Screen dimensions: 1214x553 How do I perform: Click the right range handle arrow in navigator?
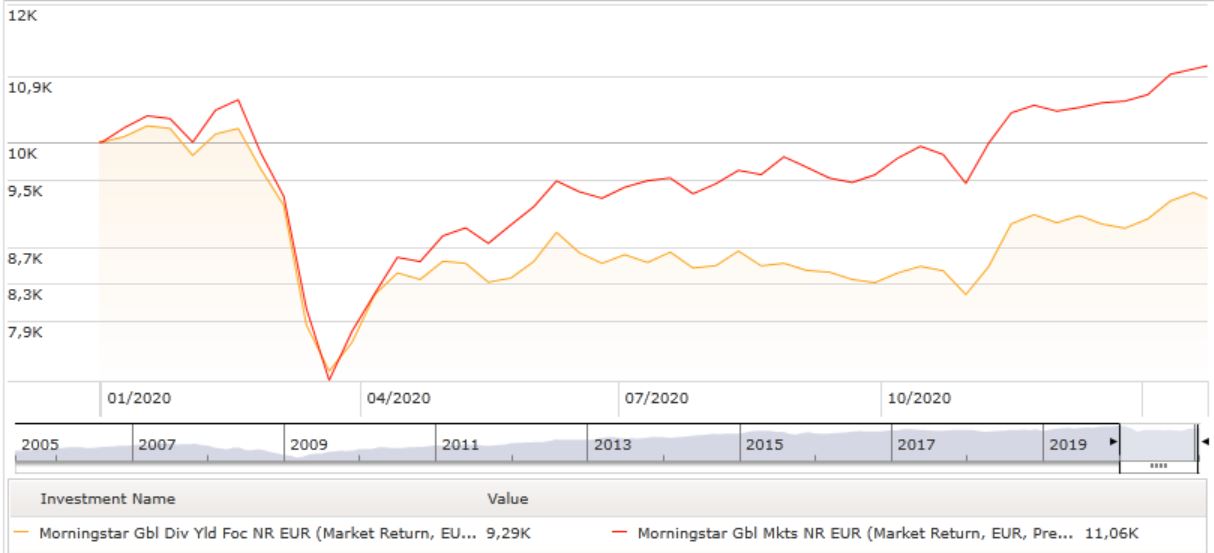(x=1204, y=441)
